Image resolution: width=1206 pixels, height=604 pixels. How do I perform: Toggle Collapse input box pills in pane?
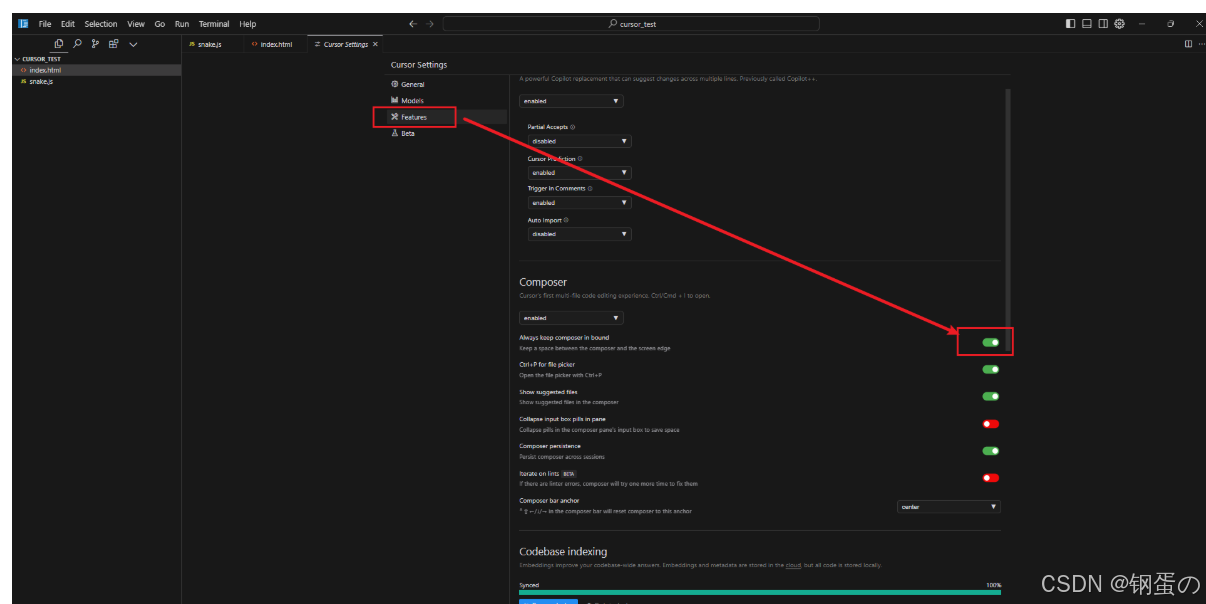(x=990, y=424)
